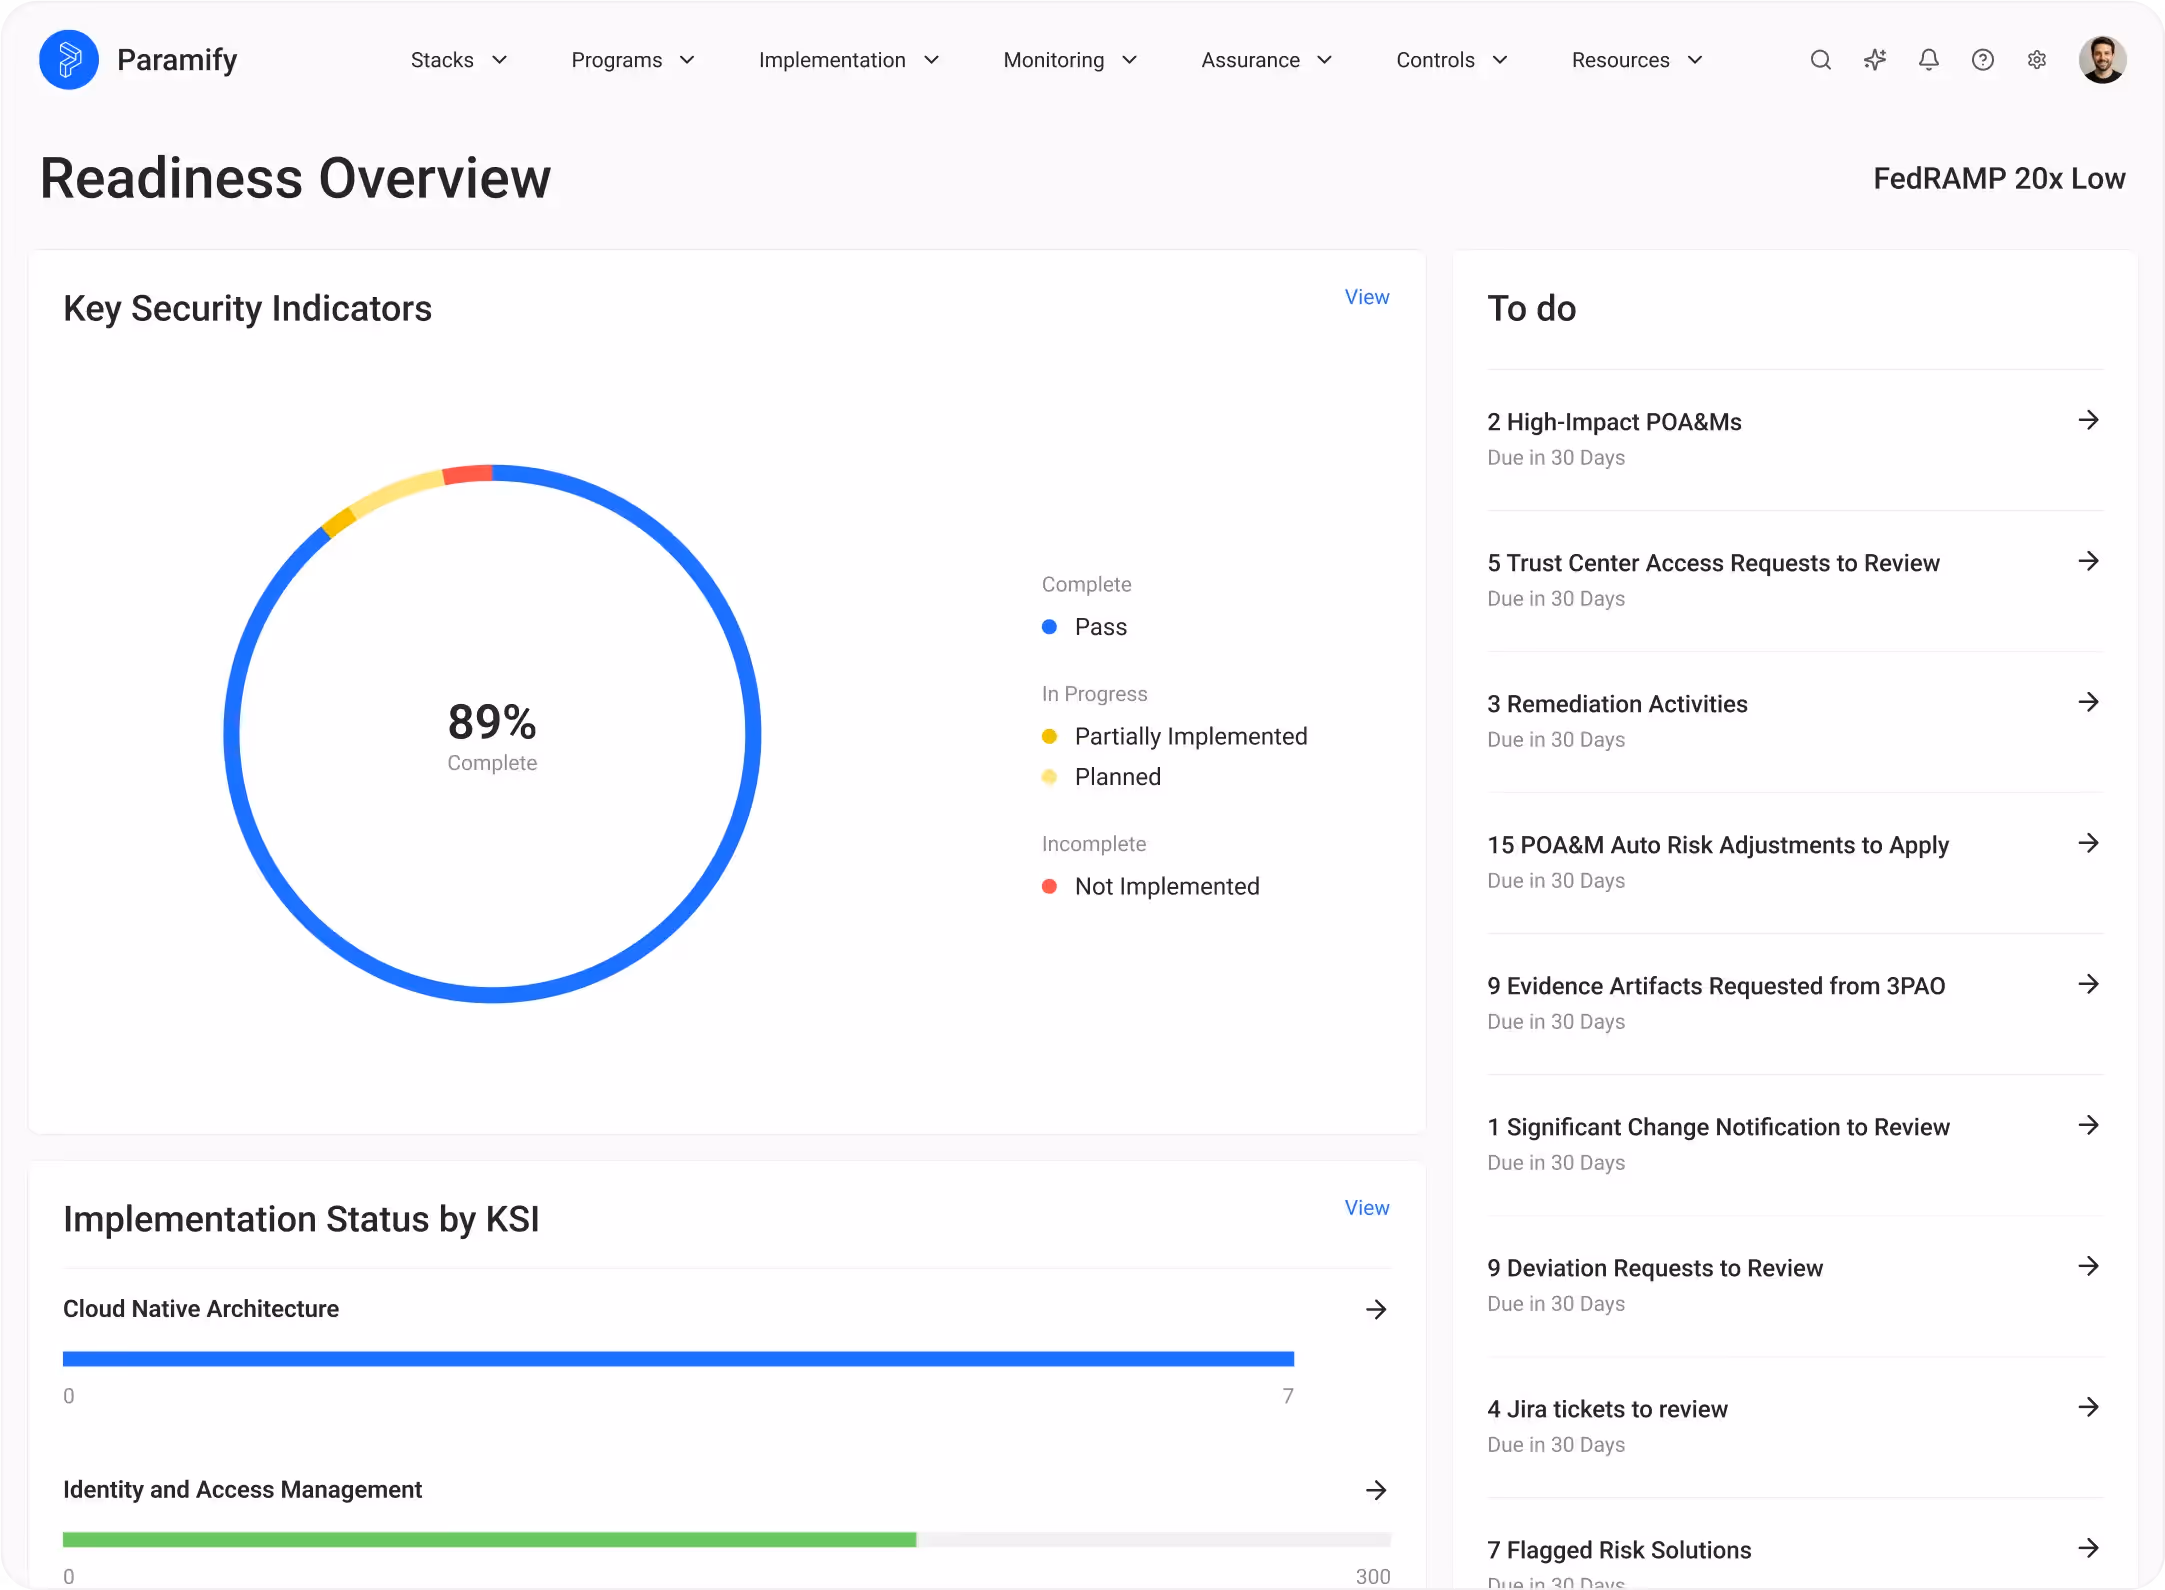Click arrow next to Cloud Native Architecture

pos(1376,1309)
